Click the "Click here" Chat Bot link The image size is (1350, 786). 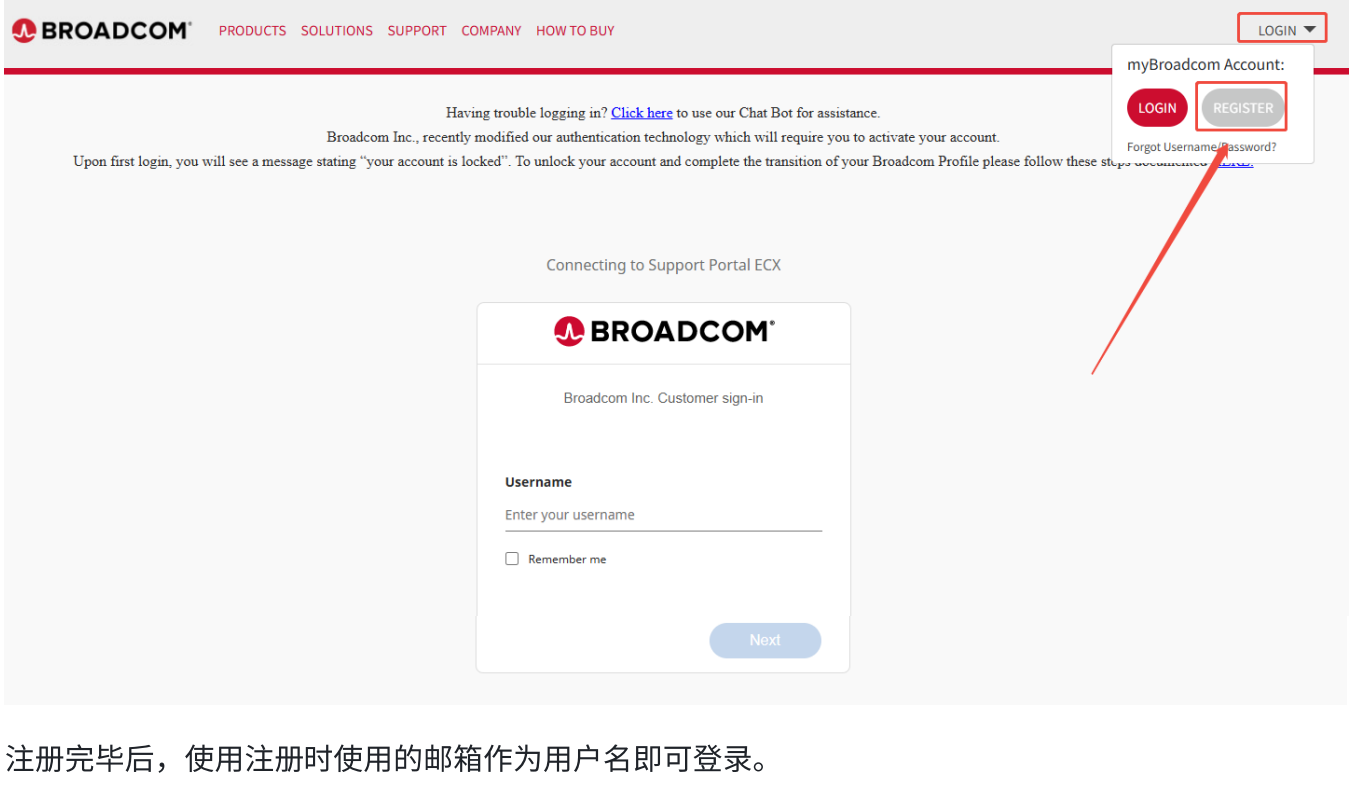[642, 113]
